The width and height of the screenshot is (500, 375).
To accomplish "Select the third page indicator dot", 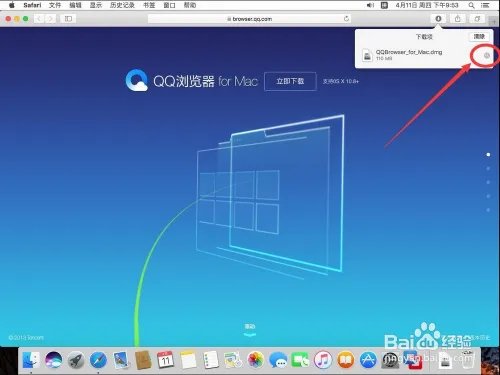I will (488, 182).
